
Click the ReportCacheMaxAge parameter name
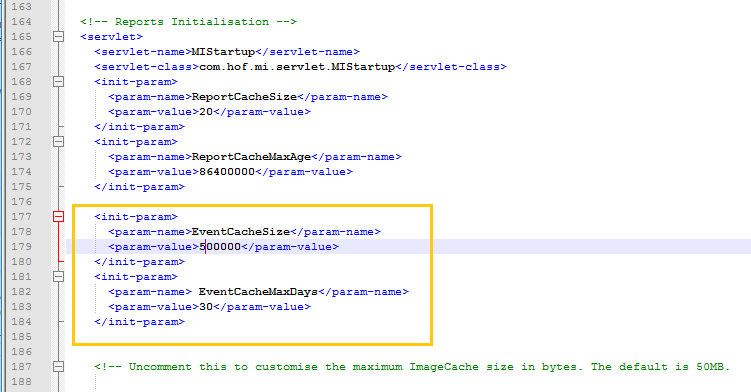pyautogui.click(x=251, y=157)
